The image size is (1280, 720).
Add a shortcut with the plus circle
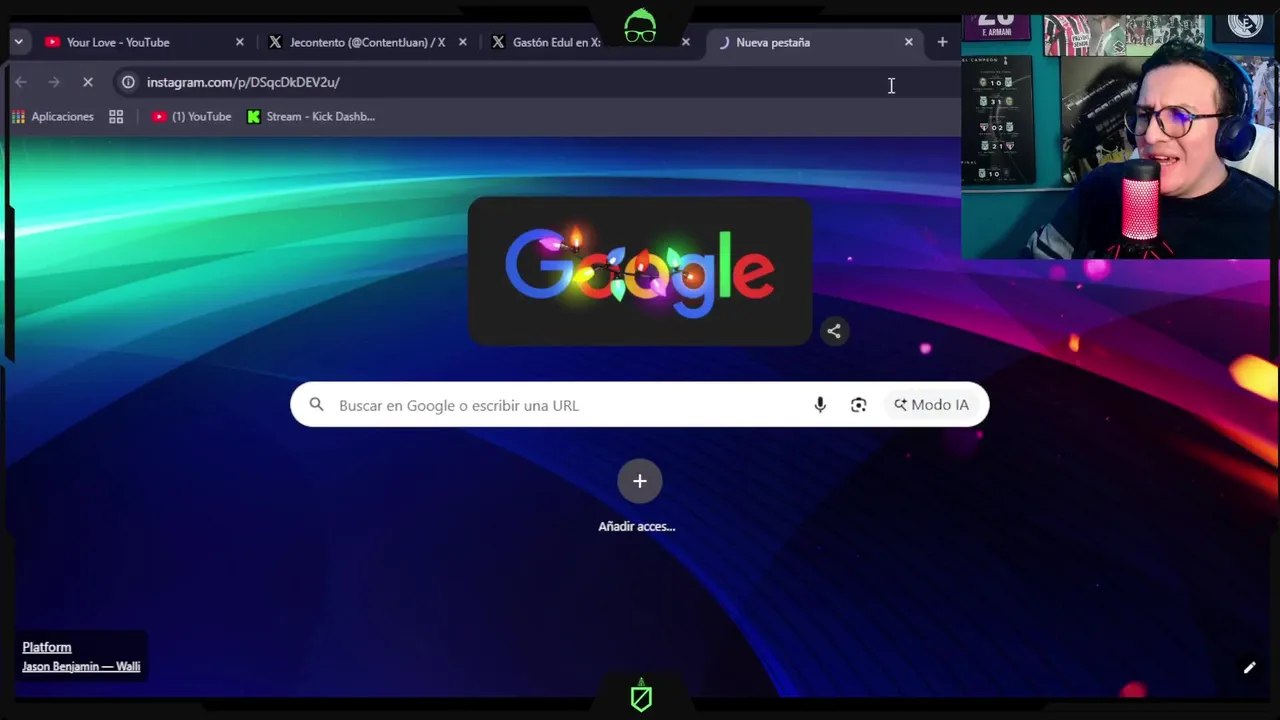tap(640, 481)
